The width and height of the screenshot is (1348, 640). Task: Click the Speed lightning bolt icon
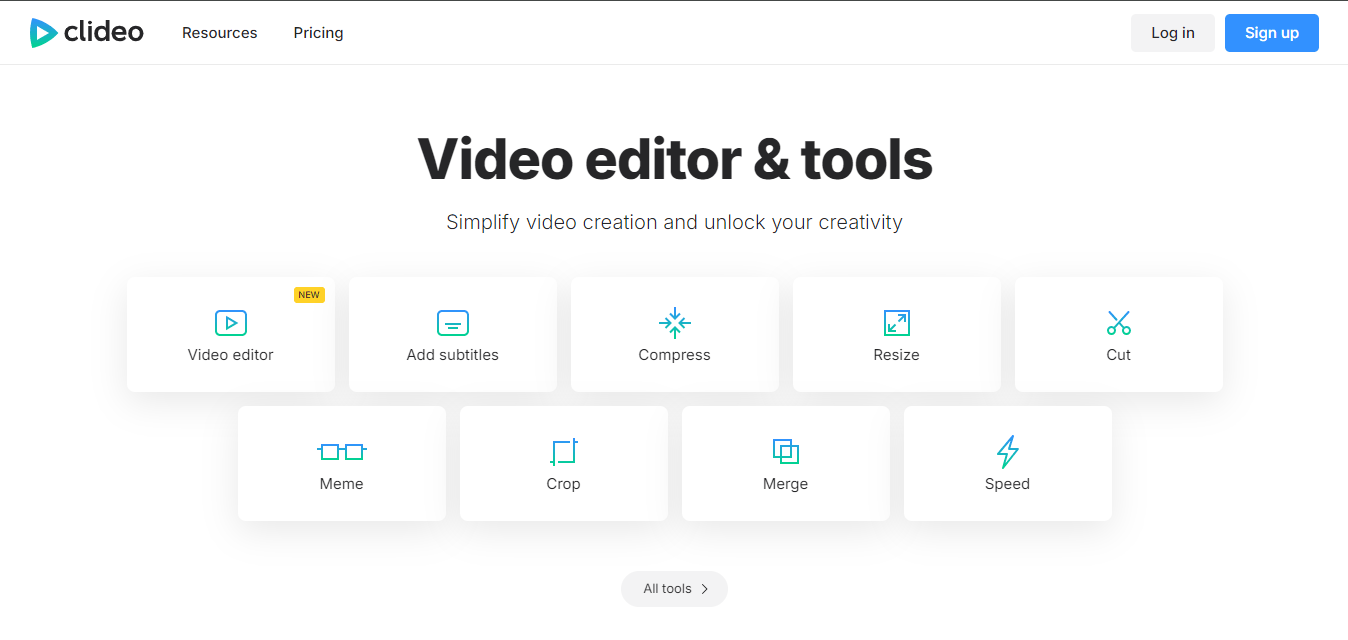click(1008, 452)
